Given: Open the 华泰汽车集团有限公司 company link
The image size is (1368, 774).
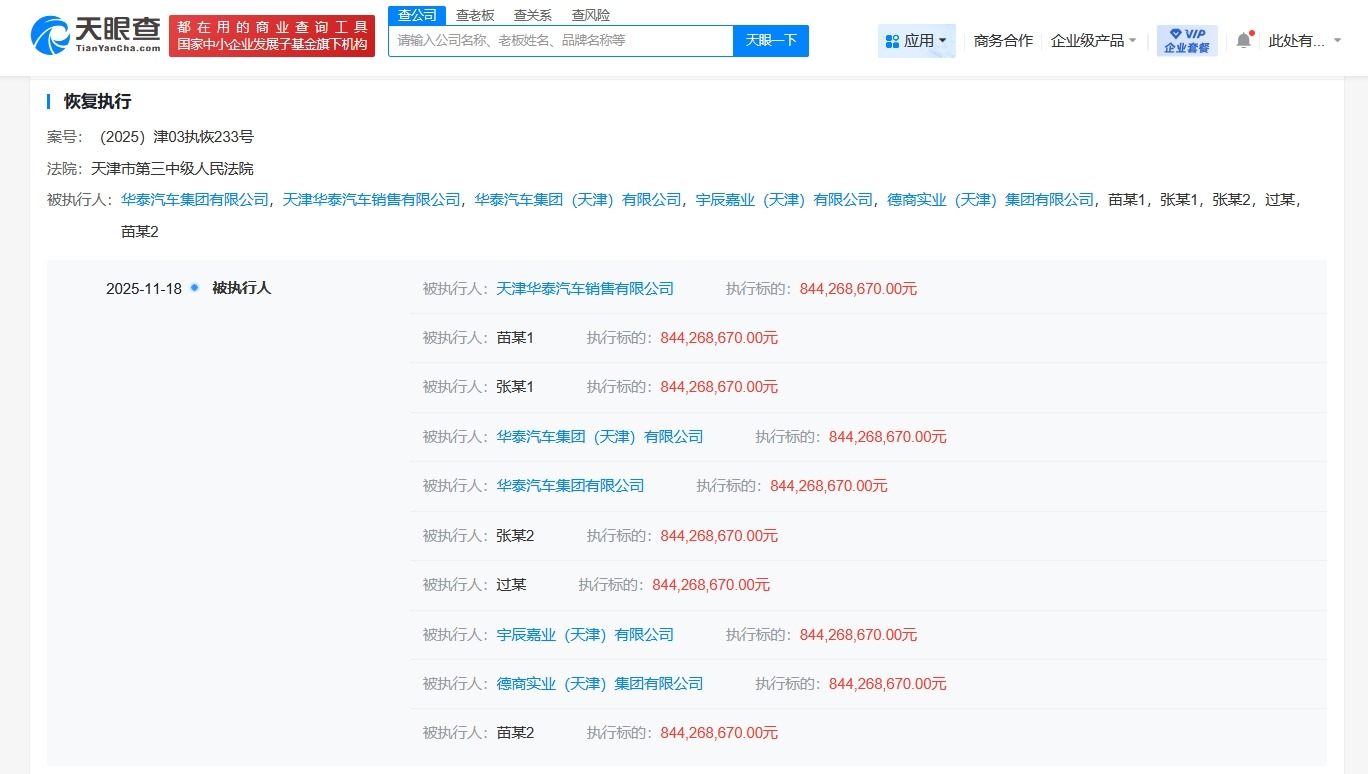Looking at the screenshot, I should coord(195,199).
